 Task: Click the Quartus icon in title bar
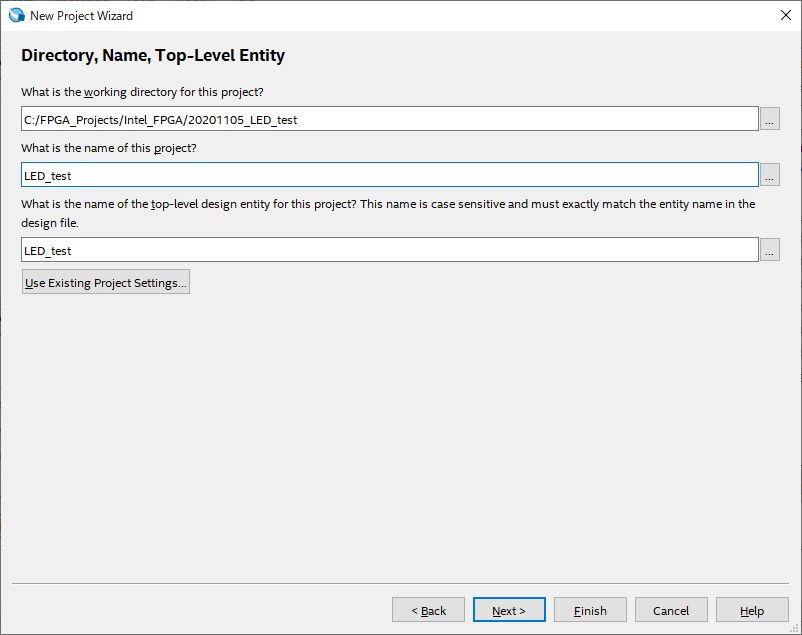(16, 15)
